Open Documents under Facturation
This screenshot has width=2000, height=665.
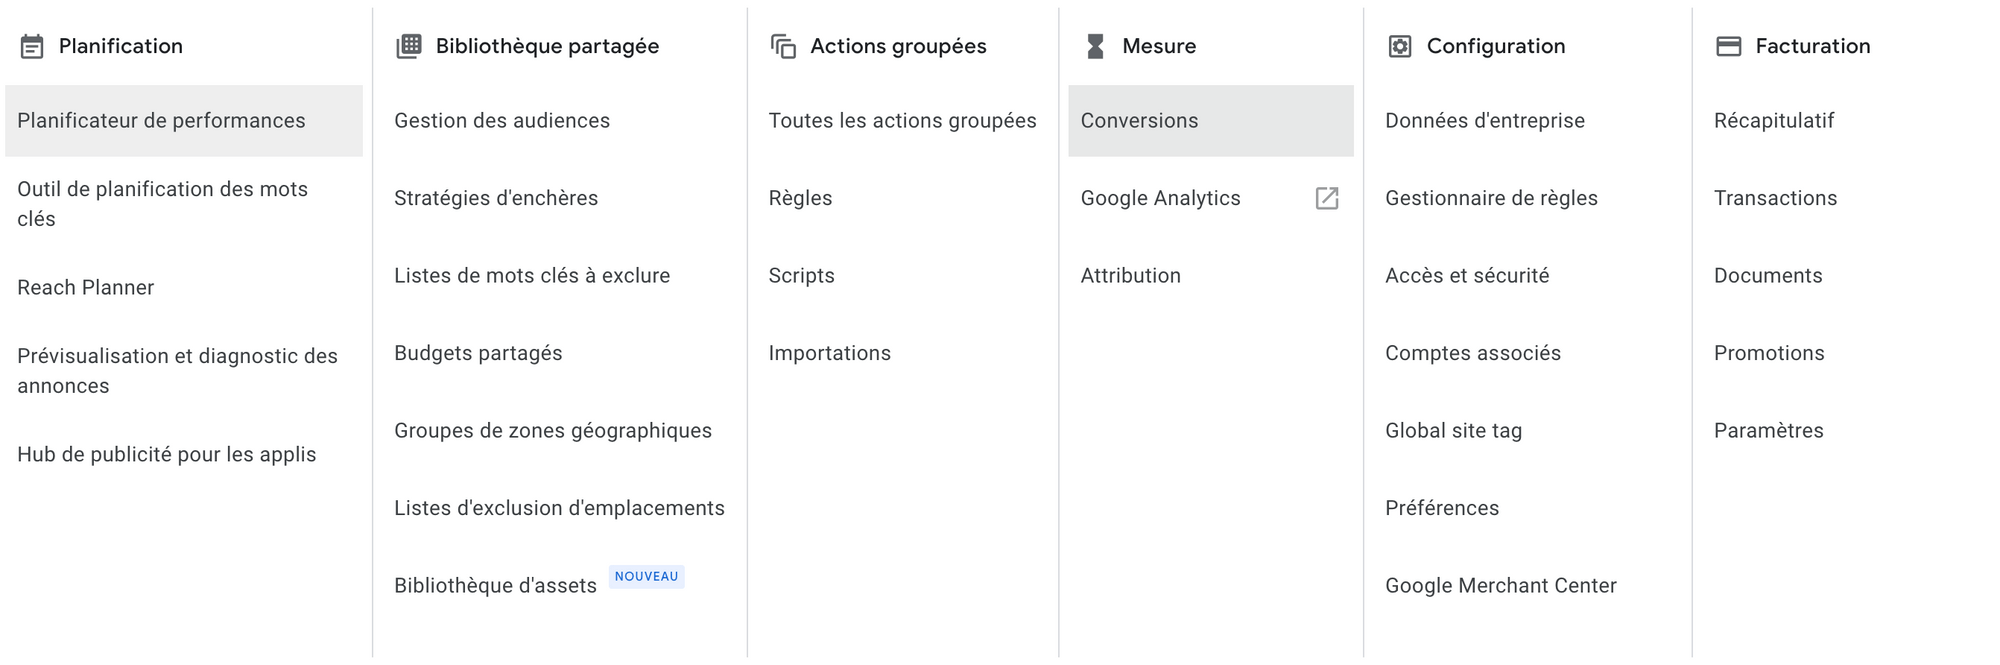[1768, 276]
